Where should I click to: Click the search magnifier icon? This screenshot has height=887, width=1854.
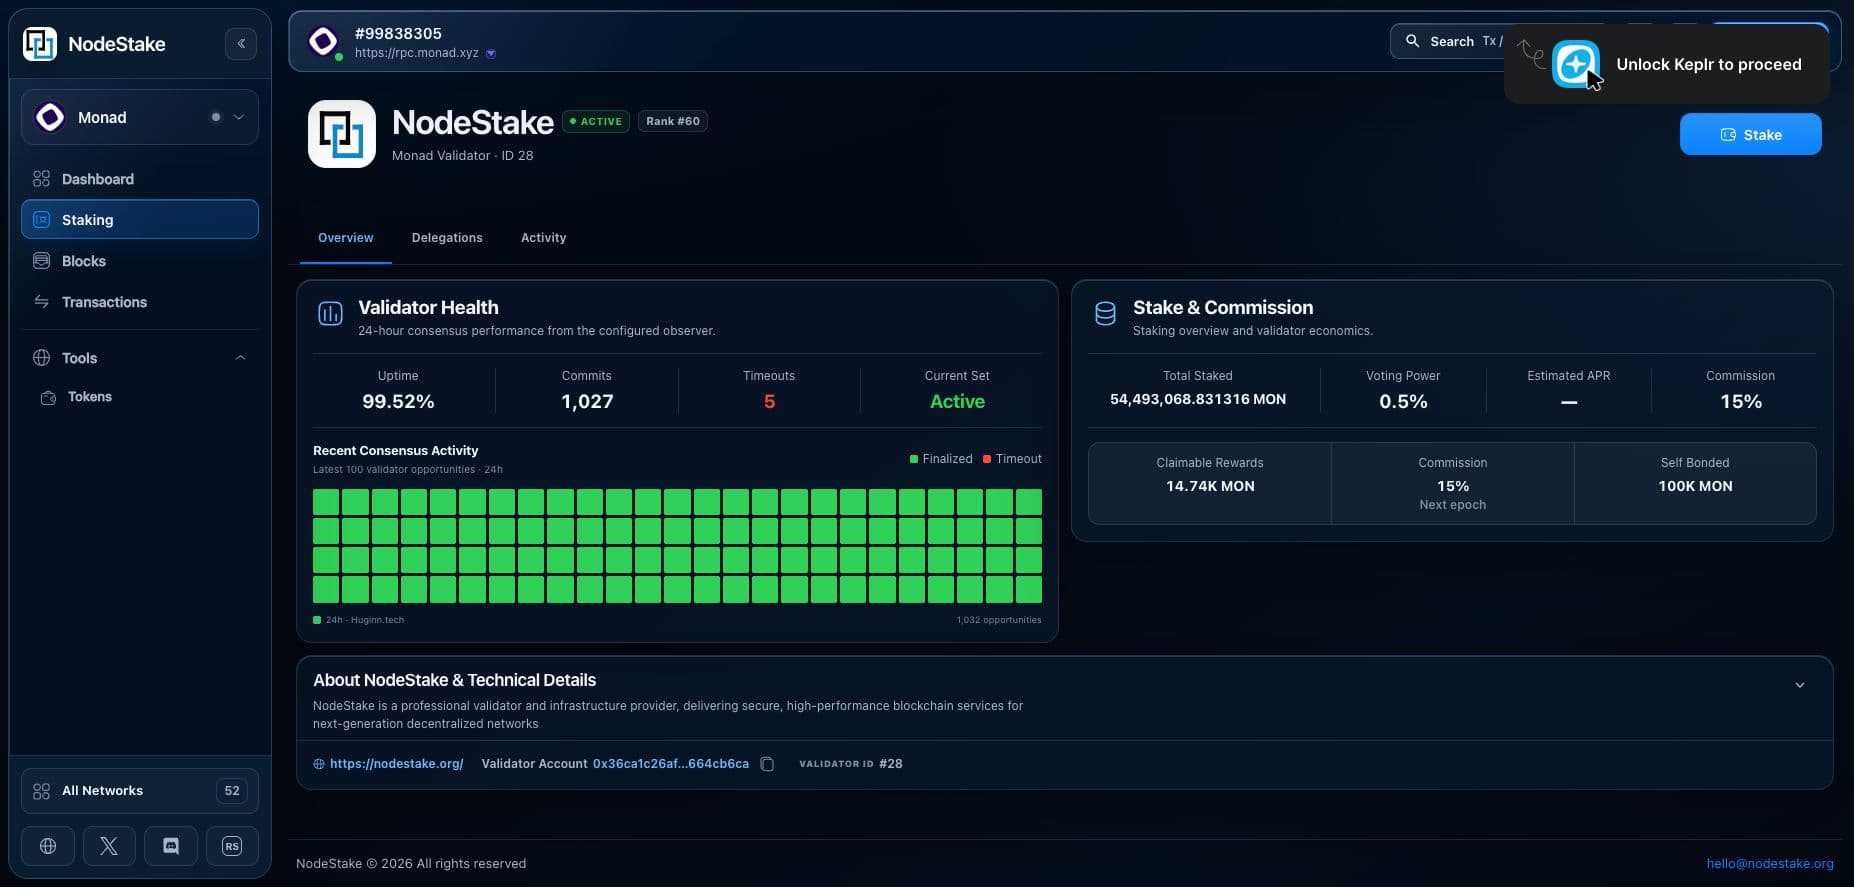(x=1413, y=41)
